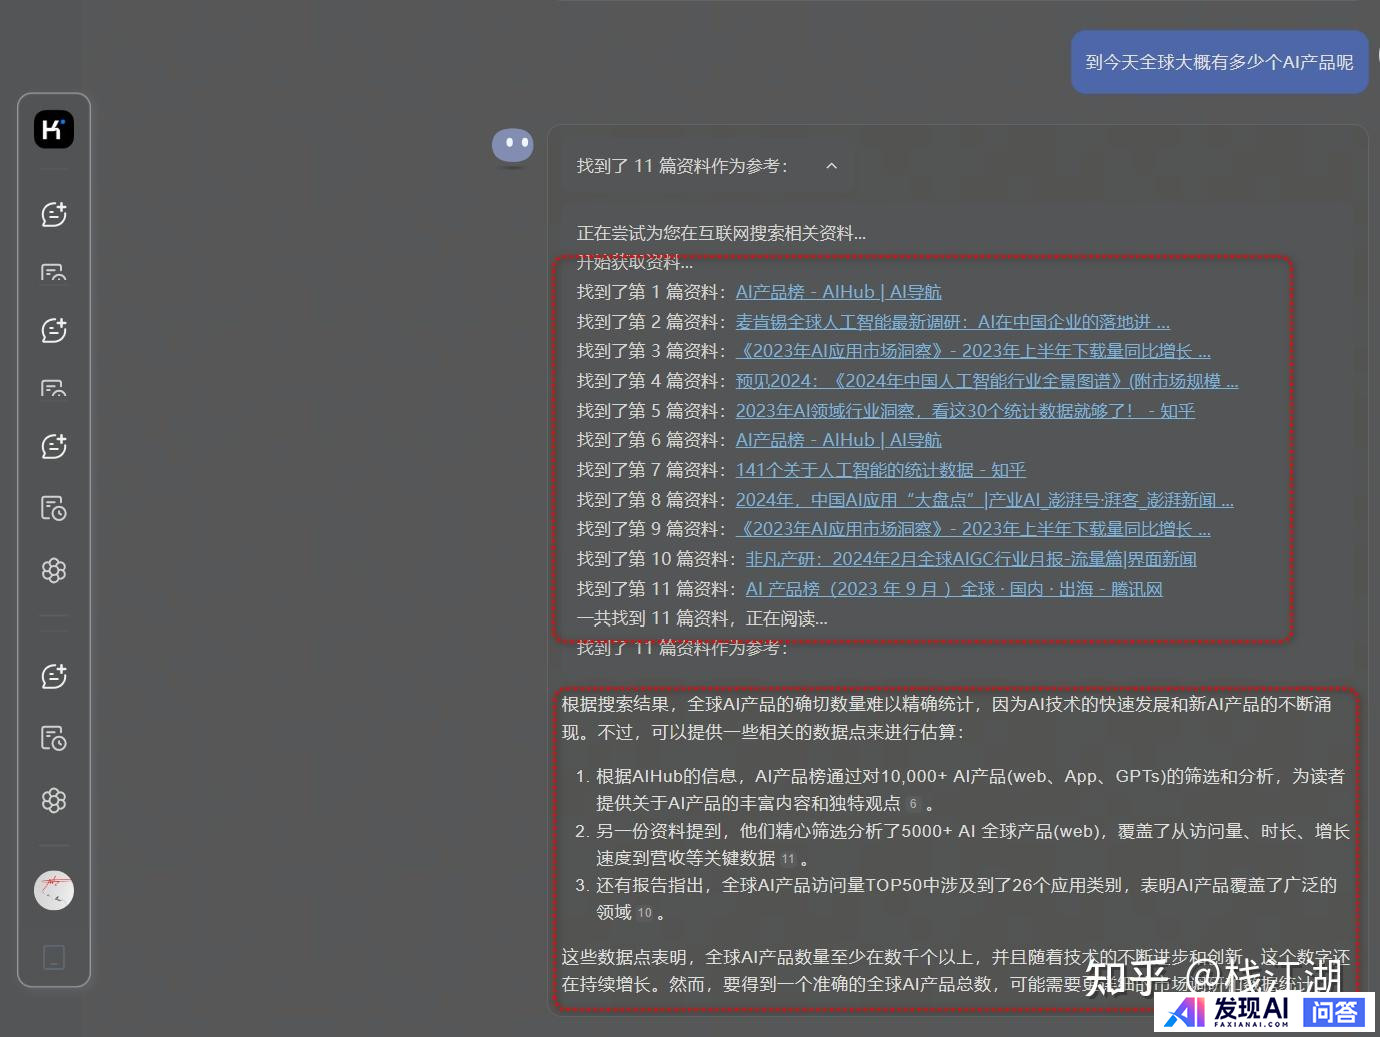
Task: Open the first 'AI产品榜 - AIHub | AI导航' link
Action: (838, 292)
